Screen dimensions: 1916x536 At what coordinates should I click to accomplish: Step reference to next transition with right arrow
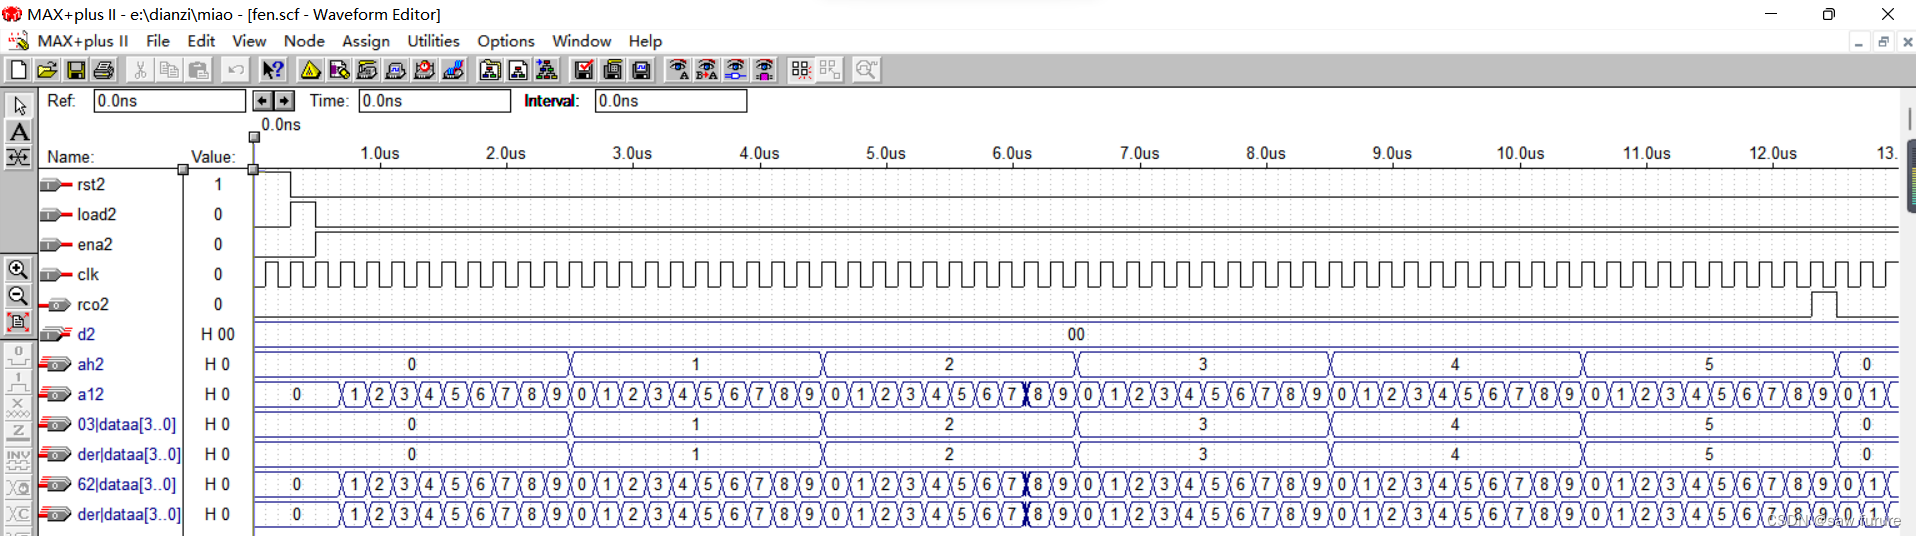(x=285, y=101)
